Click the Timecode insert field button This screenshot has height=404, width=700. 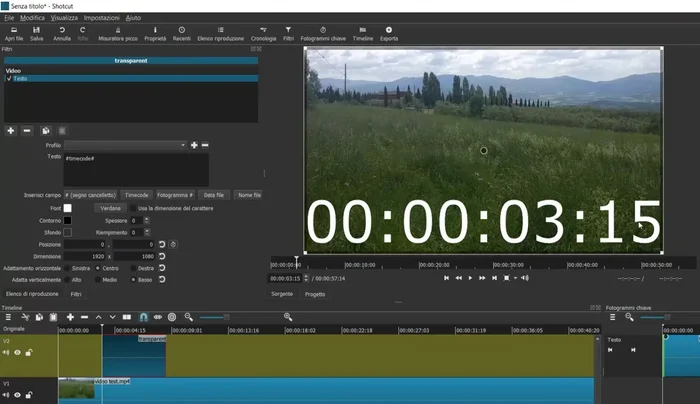pos(137,195)
